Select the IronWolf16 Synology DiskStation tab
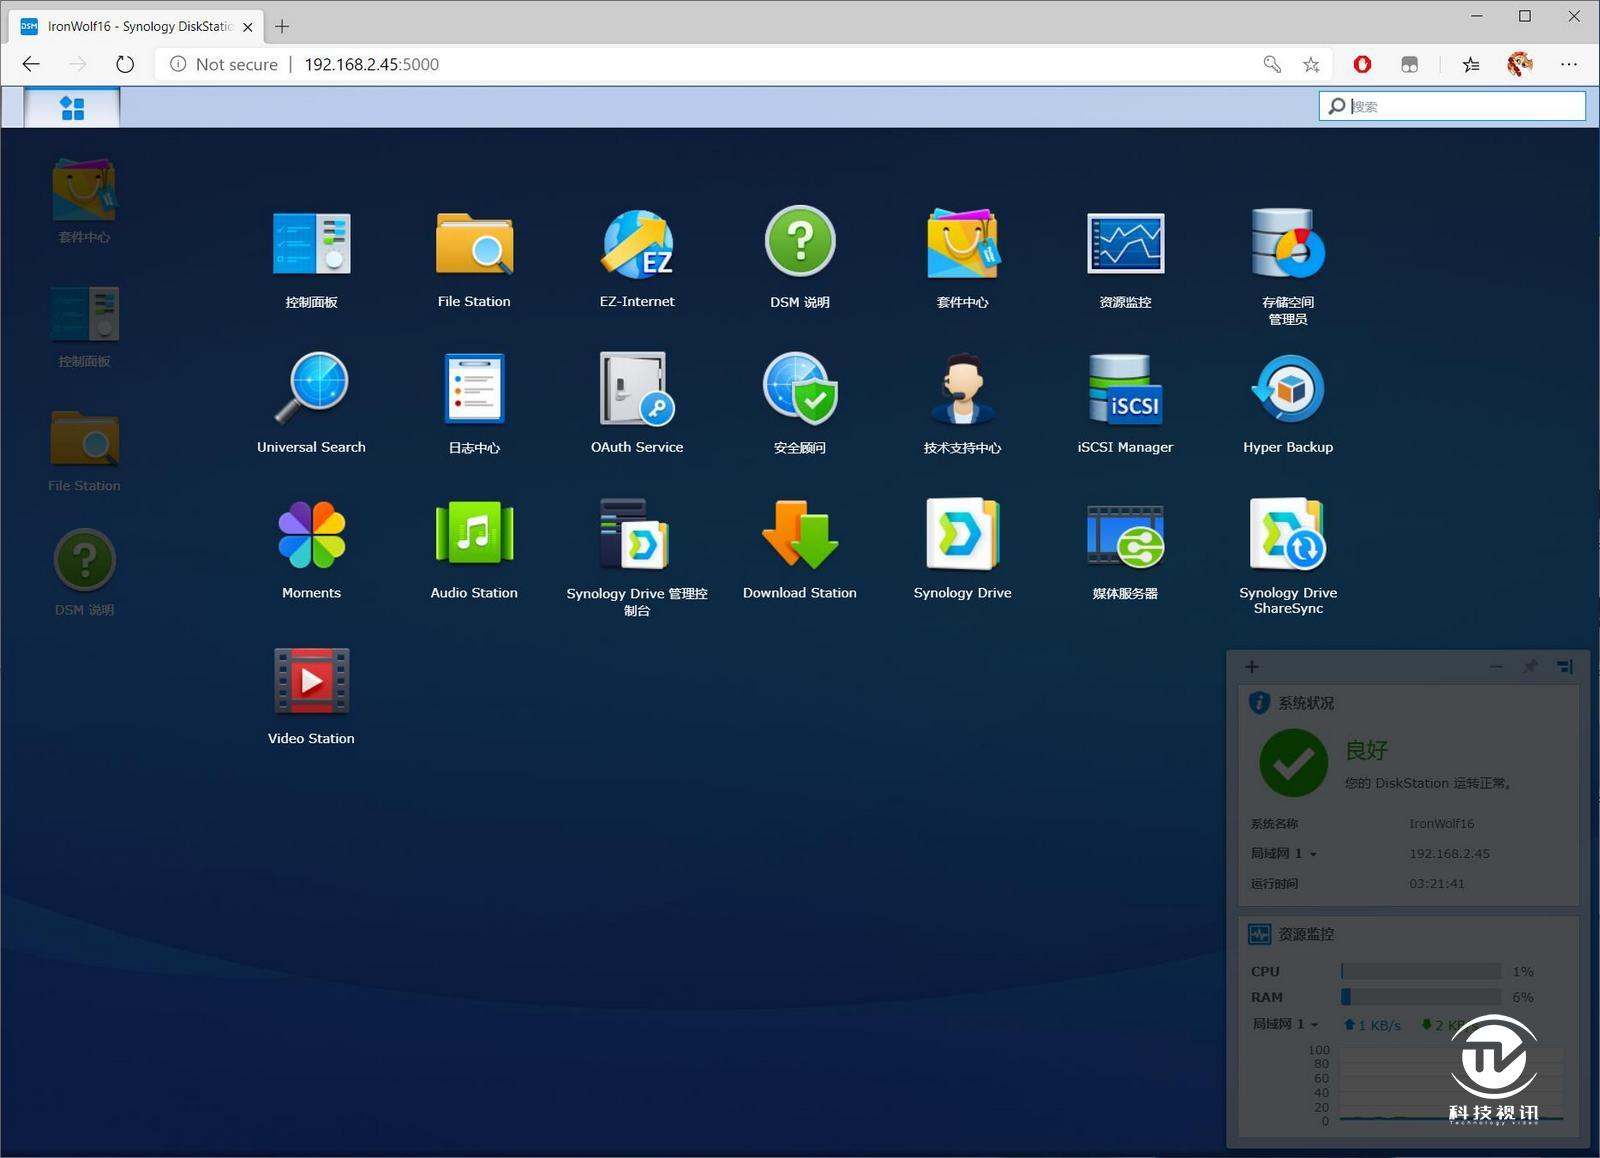Image resolution: width=1600 pixels, height=1158 pixels. (x=137, y=26)
